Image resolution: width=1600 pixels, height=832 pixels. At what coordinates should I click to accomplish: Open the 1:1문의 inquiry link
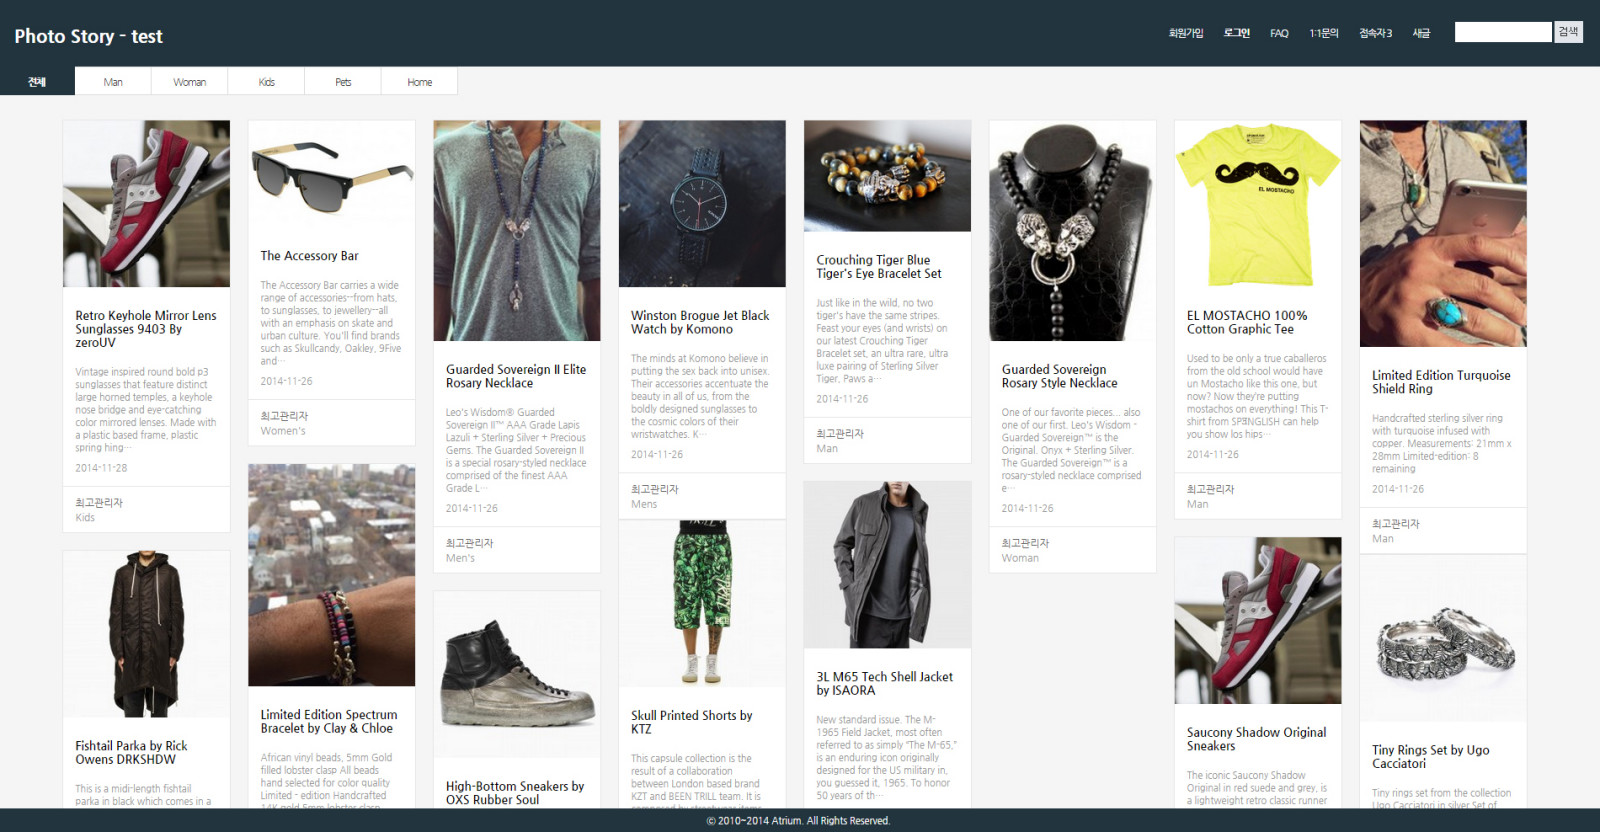tap(1323, 33)
